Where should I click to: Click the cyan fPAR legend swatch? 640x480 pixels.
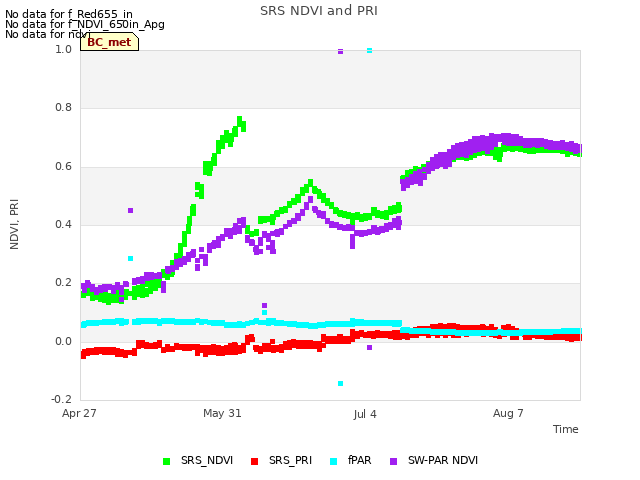tap(333, 461)
